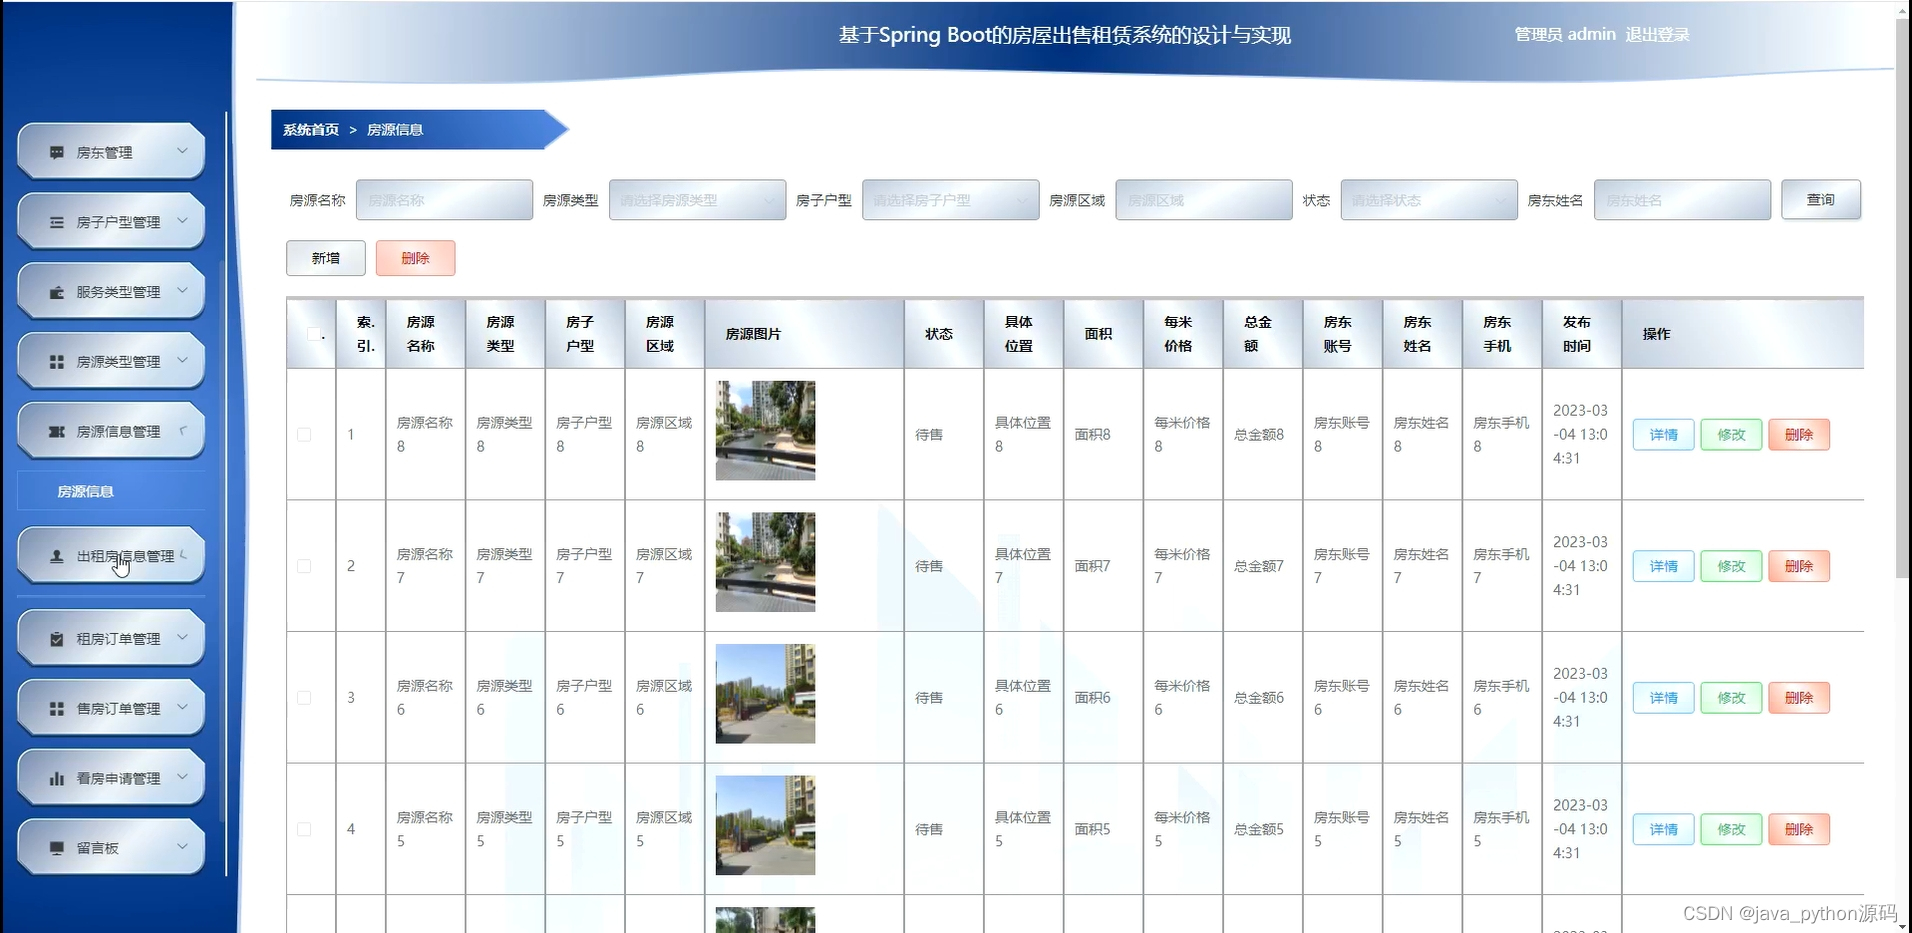Expand the 租房订单管理 chevron
Screen dimensions: 1912x933
pos(182,637)
